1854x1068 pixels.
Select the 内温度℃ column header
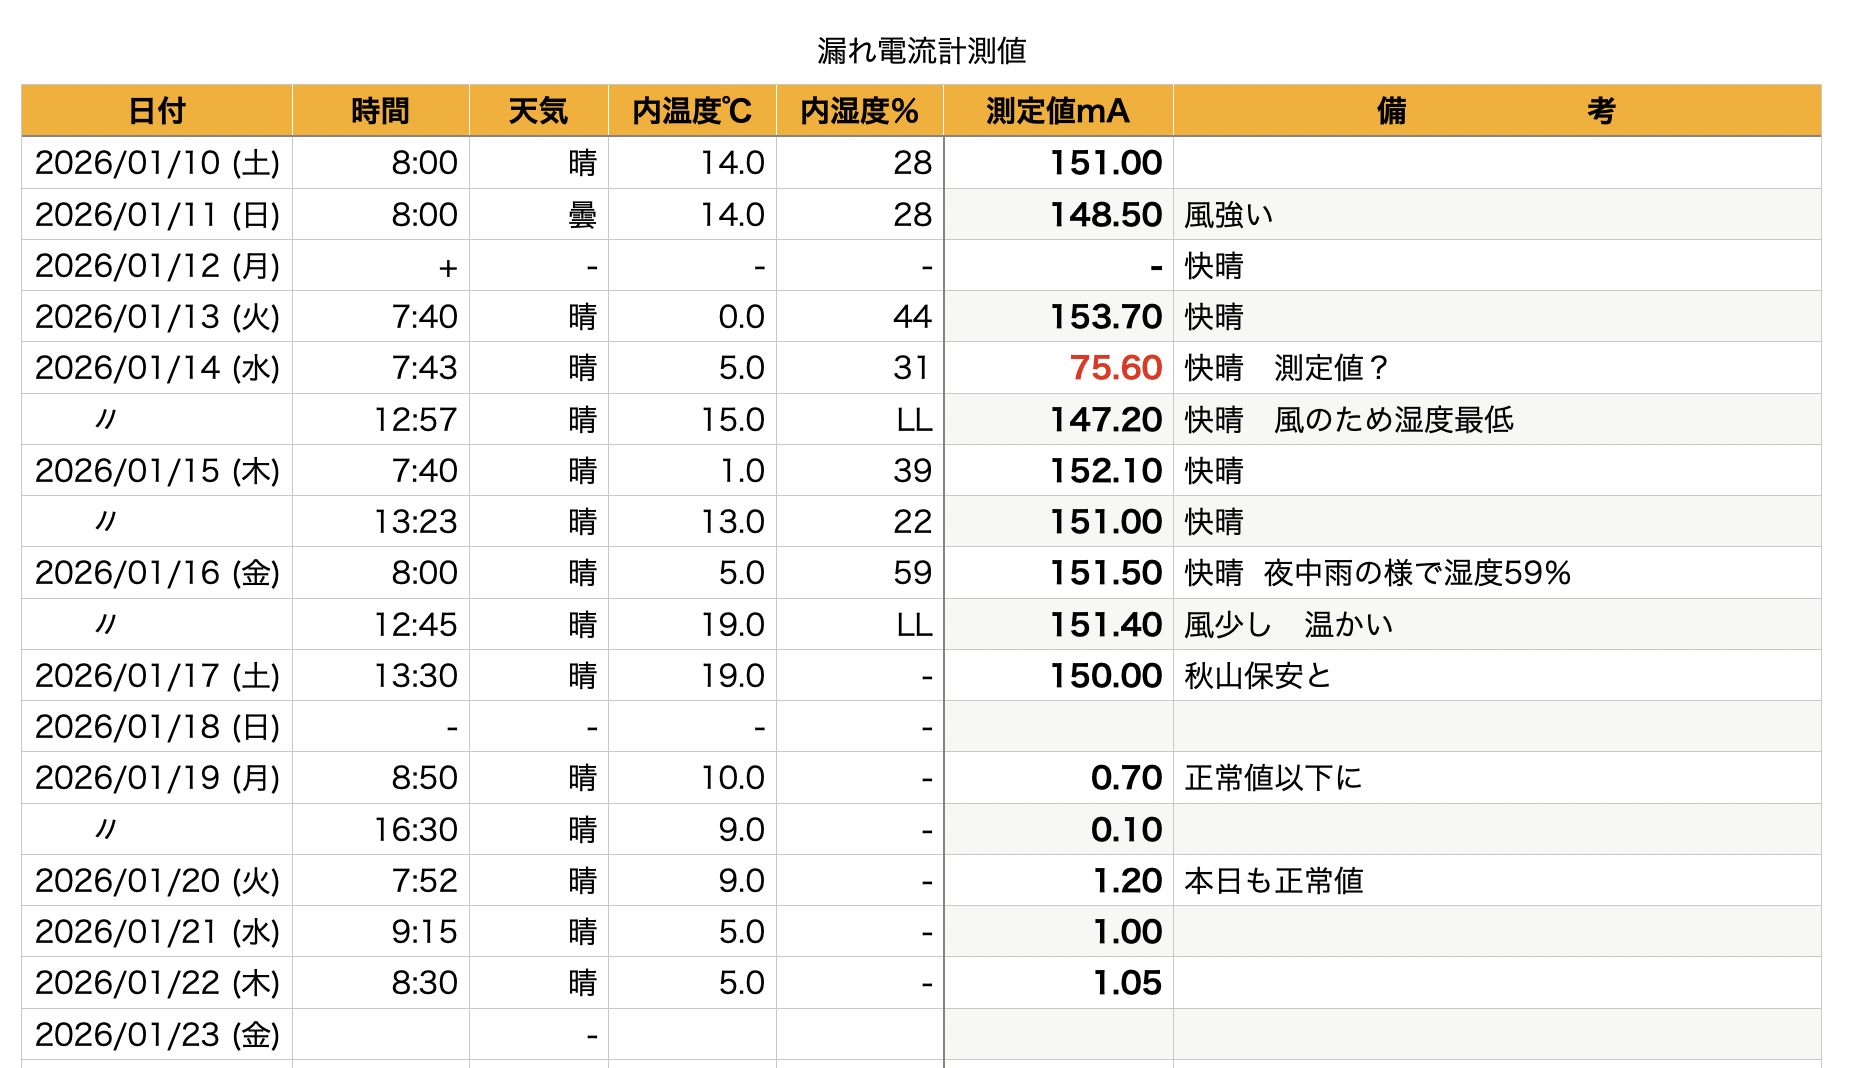692,111
